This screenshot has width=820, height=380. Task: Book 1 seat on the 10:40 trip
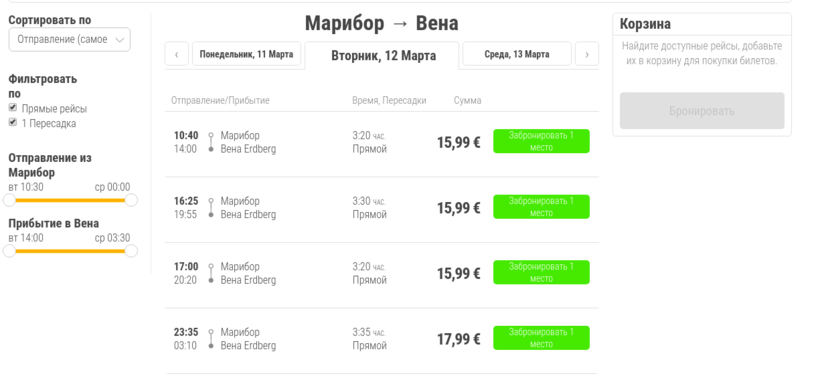(541, 141)
